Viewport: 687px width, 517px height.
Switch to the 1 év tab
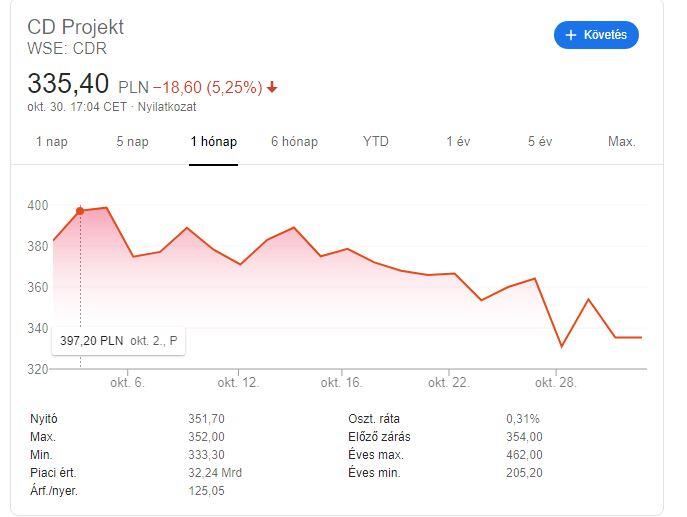[458, 142]
